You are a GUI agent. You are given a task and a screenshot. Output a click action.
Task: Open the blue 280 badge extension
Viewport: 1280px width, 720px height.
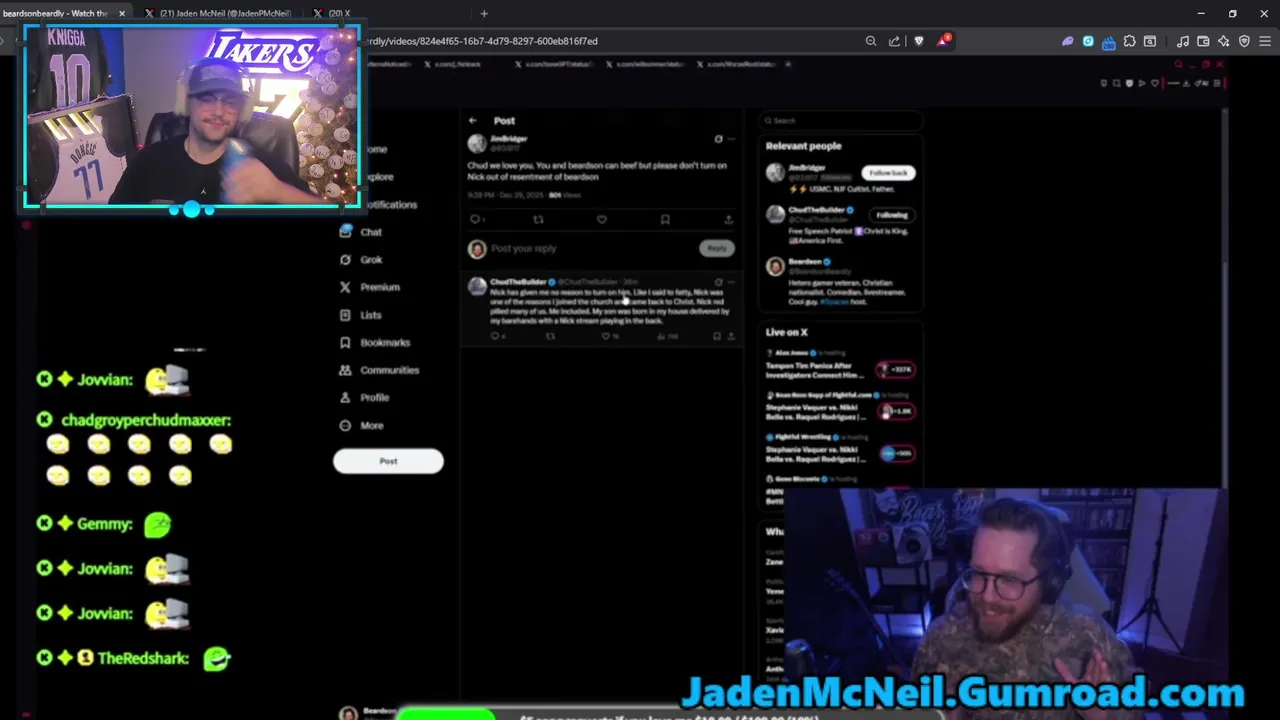point(1109,42)
